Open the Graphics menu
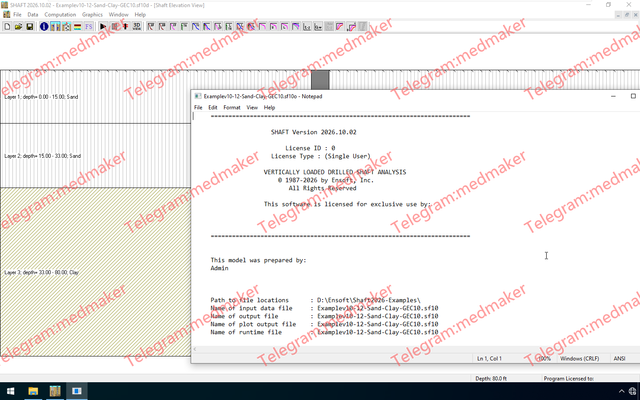The width and height of the screenshot is (640, 400). click(92, 15)
